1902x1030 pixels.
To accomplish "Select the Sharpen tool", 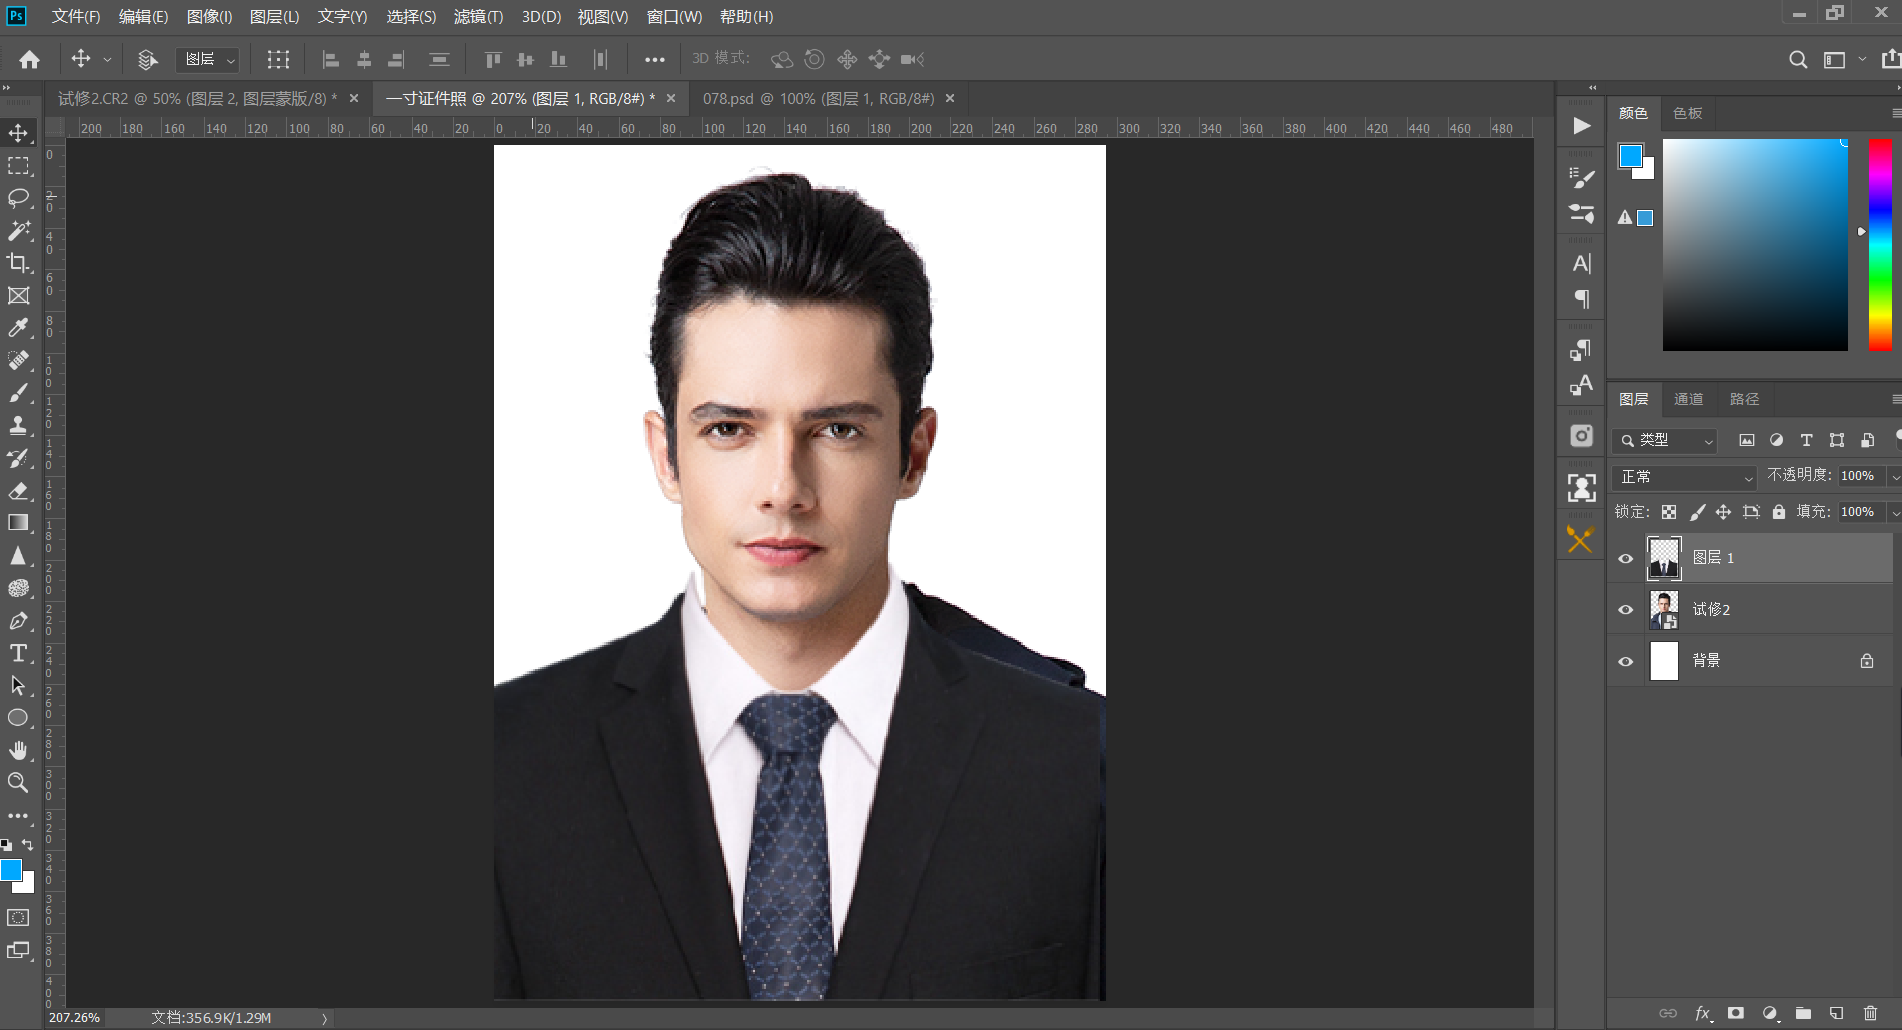I will click(x=18, y=556).
